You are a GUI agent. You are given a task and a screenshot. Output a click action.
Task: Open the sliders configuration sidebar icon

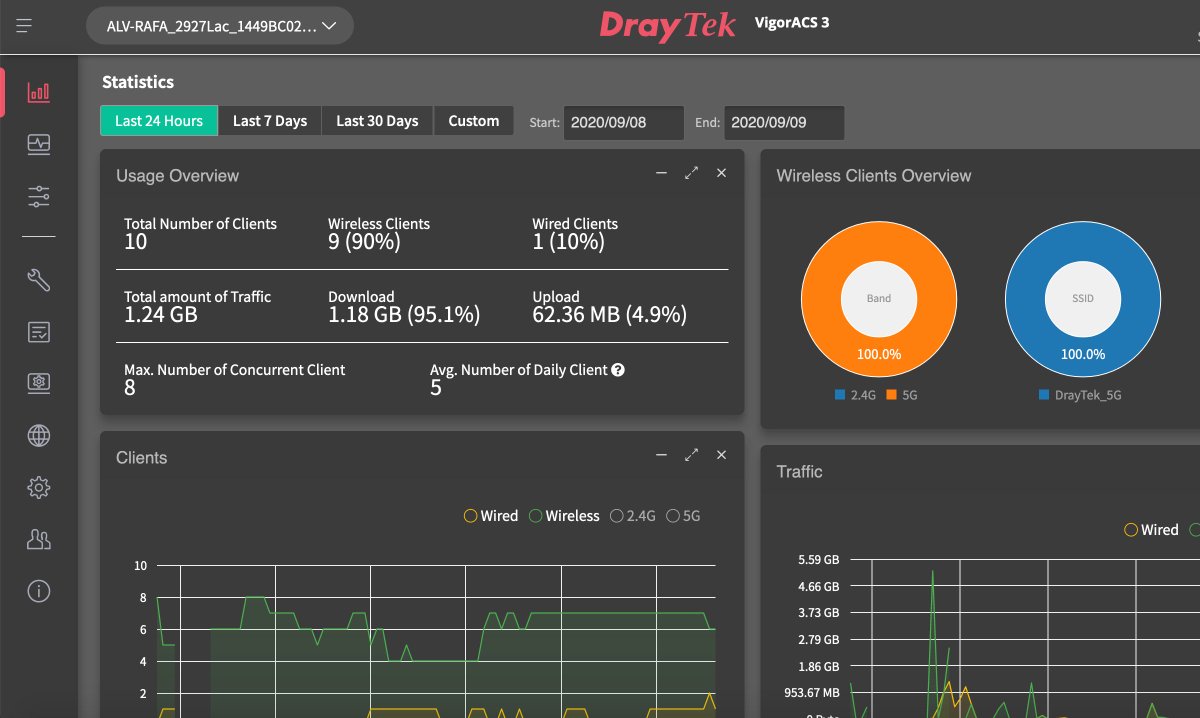point(39,196)
